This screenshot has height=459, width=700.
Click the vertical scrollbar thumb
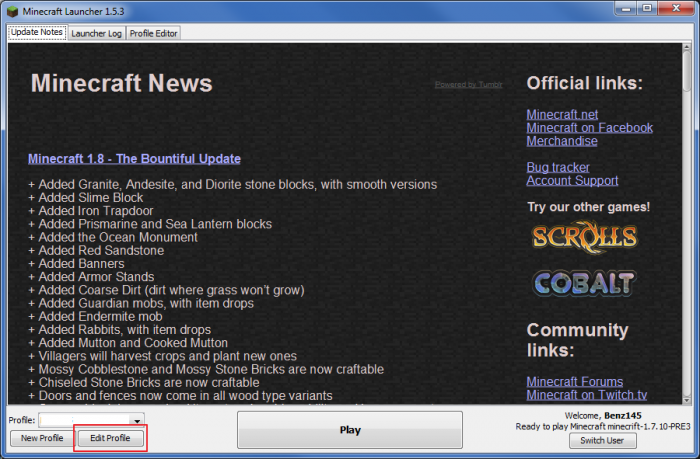coord(687,72)
